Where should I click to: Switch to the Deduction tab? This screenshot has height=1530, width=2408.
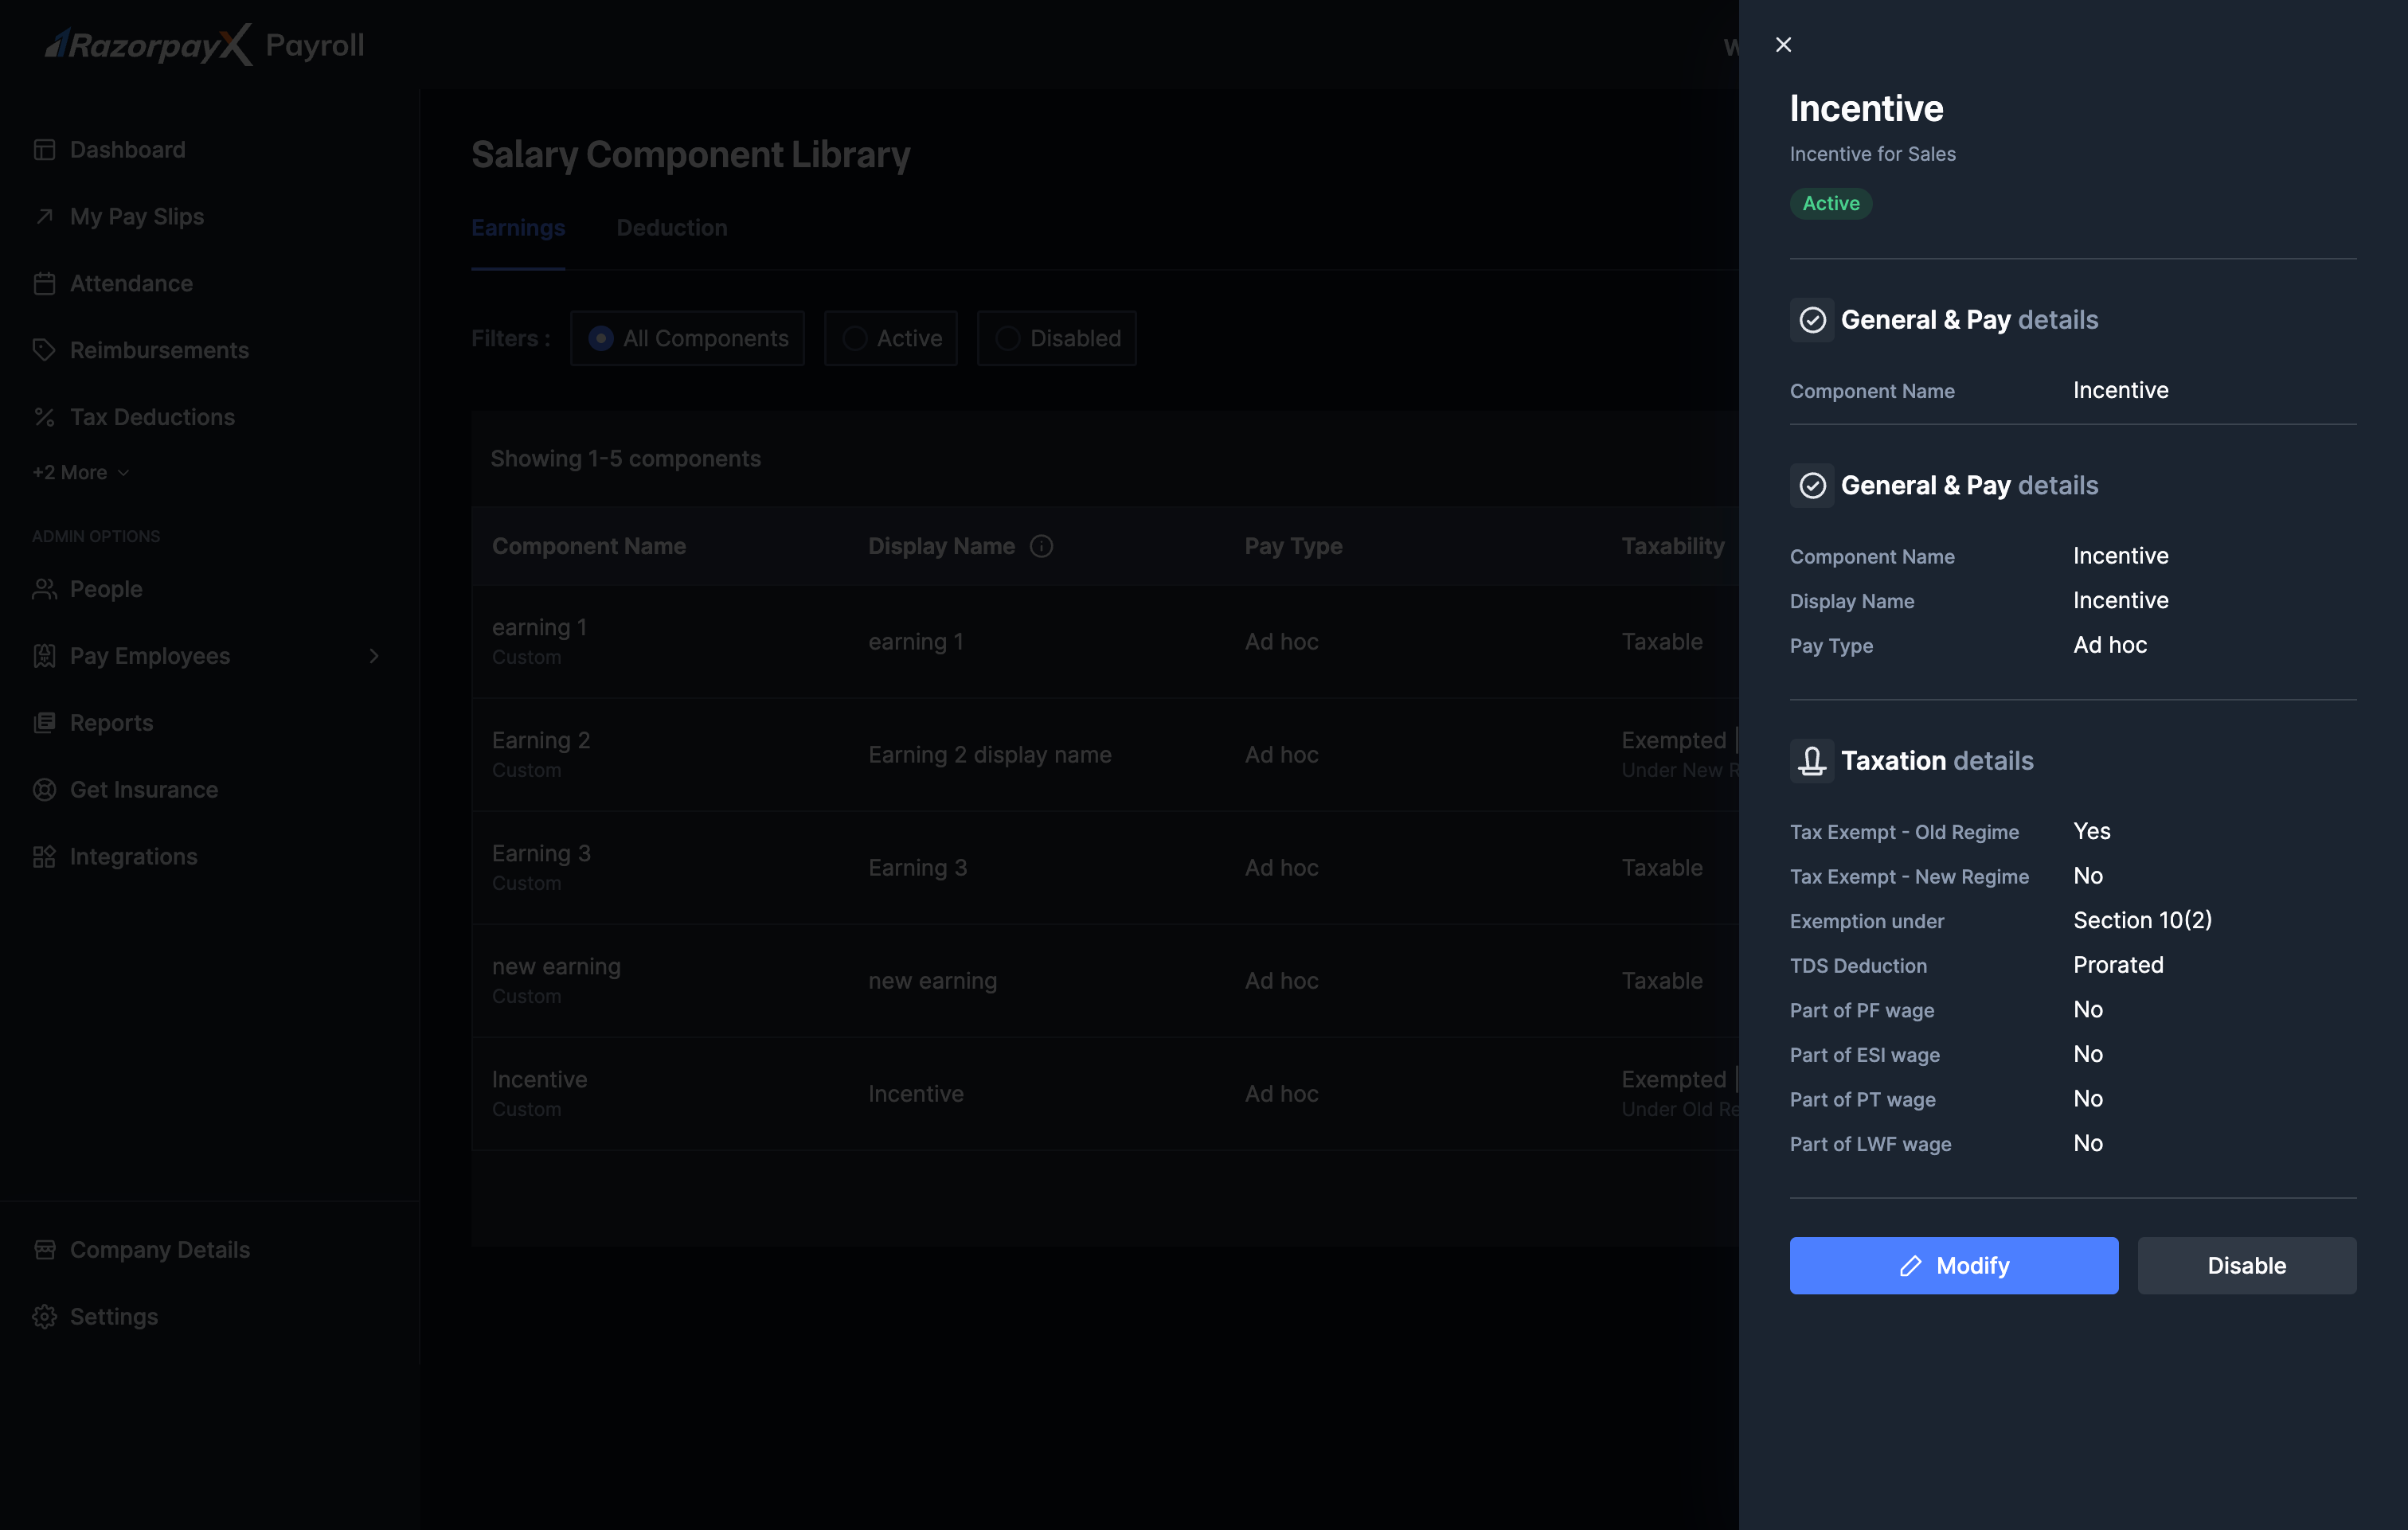(x=671, y=228)
